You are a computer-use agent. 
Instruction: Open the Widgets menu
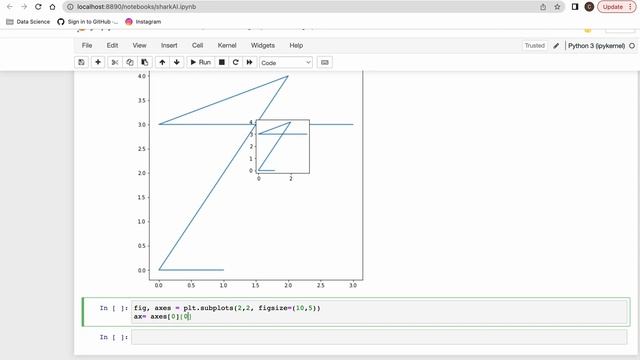click(263, 45)
